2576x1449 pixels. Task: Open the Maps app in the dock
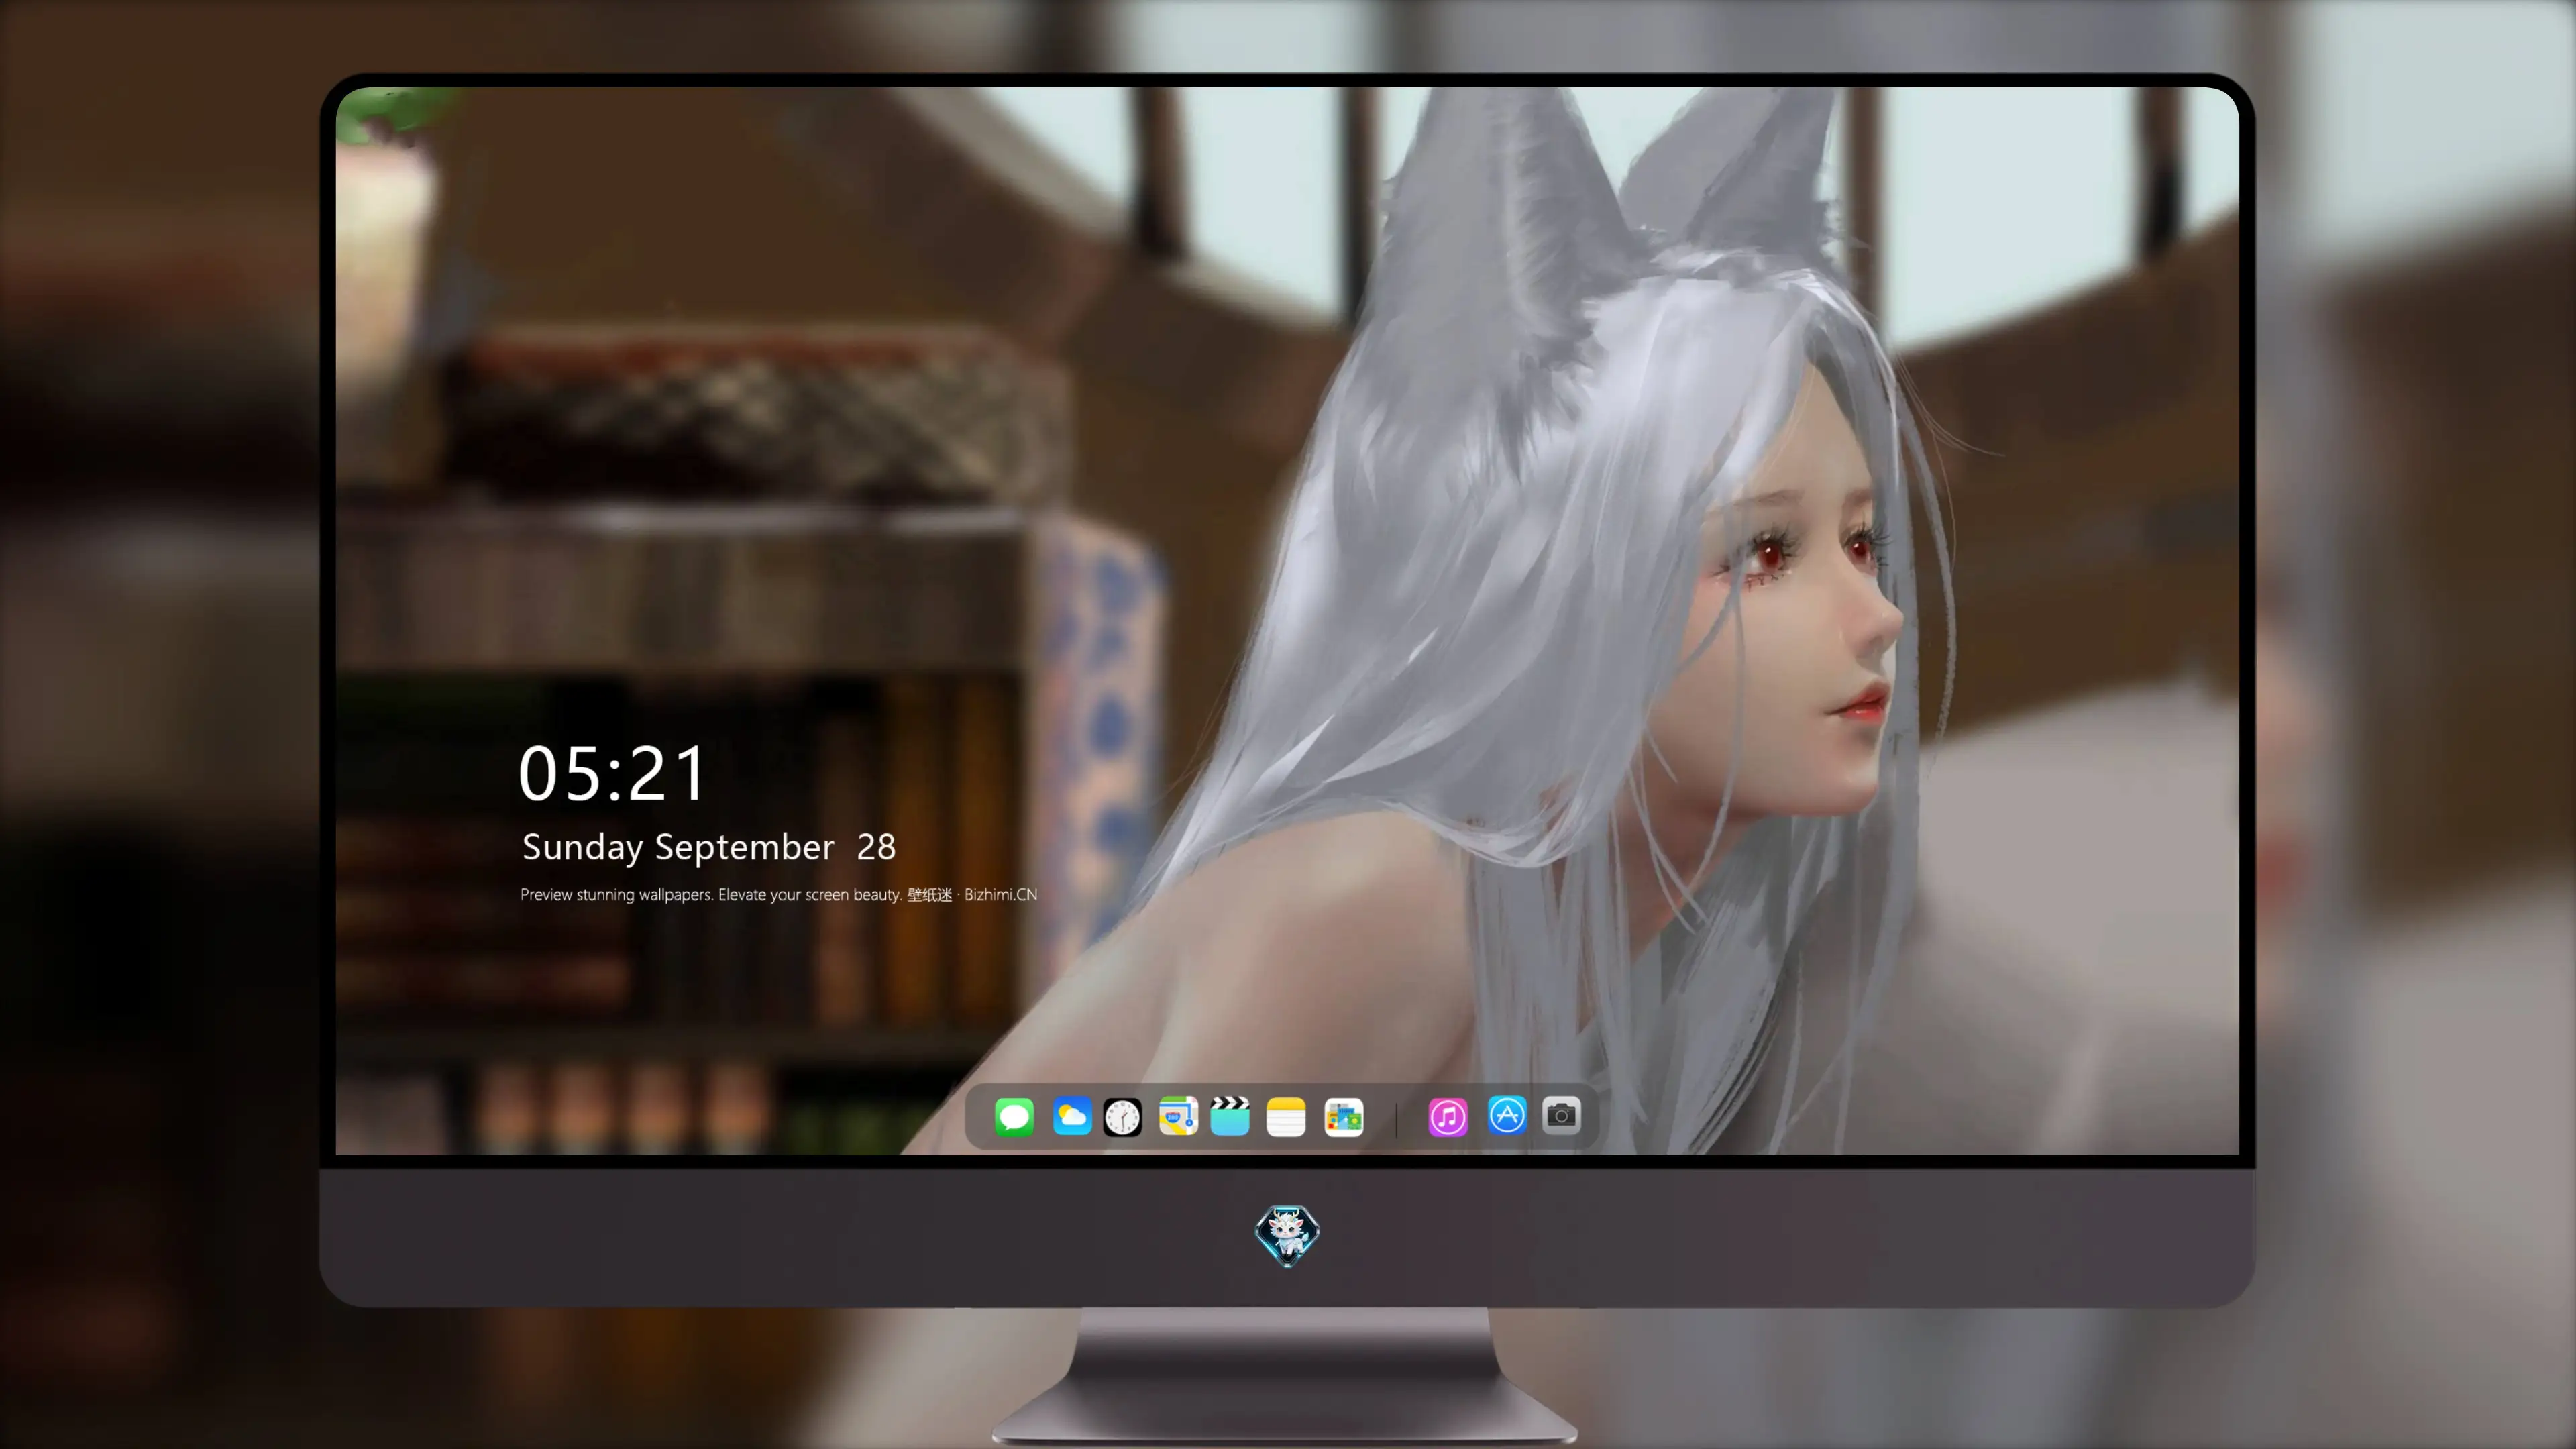(1178, 1116)
